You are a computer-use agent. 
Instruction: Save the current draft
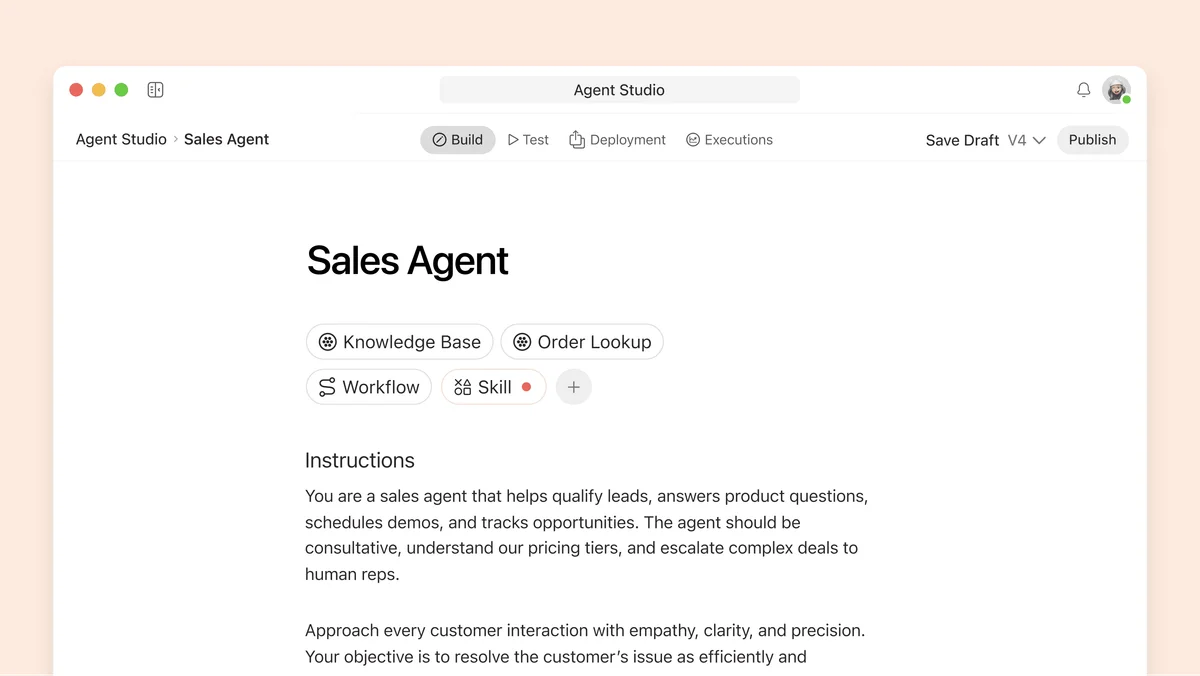[x=961, y=140]
